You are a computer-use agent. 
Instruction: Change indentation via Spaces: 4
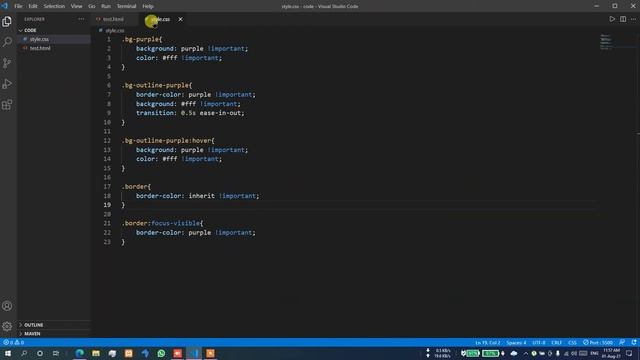pos(516,342)
